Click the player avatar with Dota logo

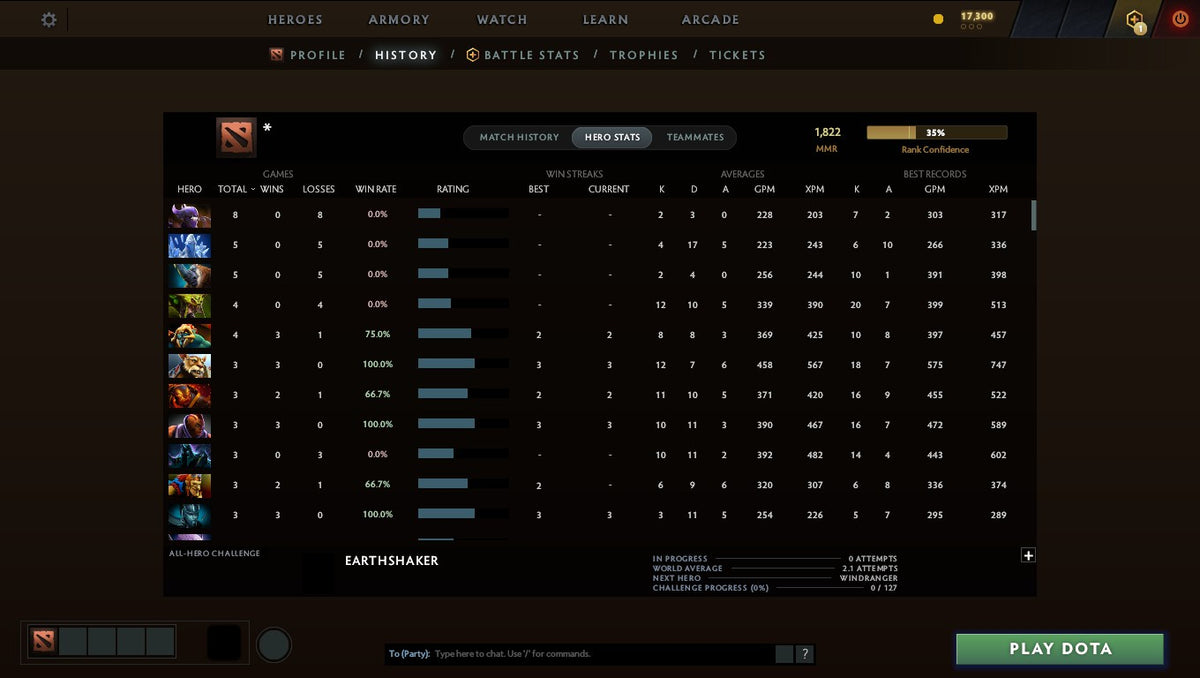tap(236, 137)
